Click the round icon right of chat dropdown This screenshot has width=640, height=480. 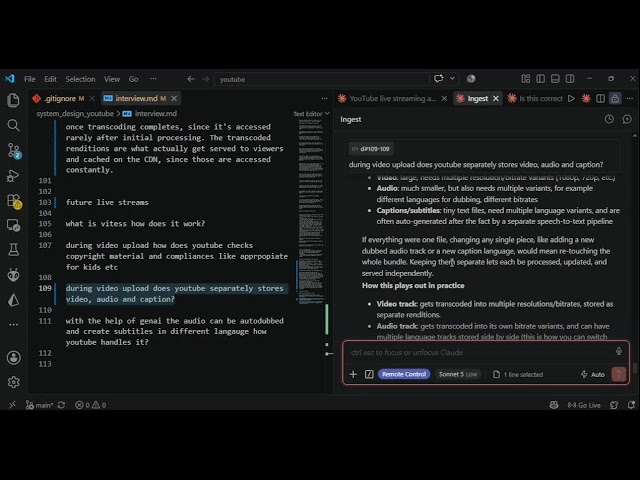pyautogui.click(x=471, y=78)
